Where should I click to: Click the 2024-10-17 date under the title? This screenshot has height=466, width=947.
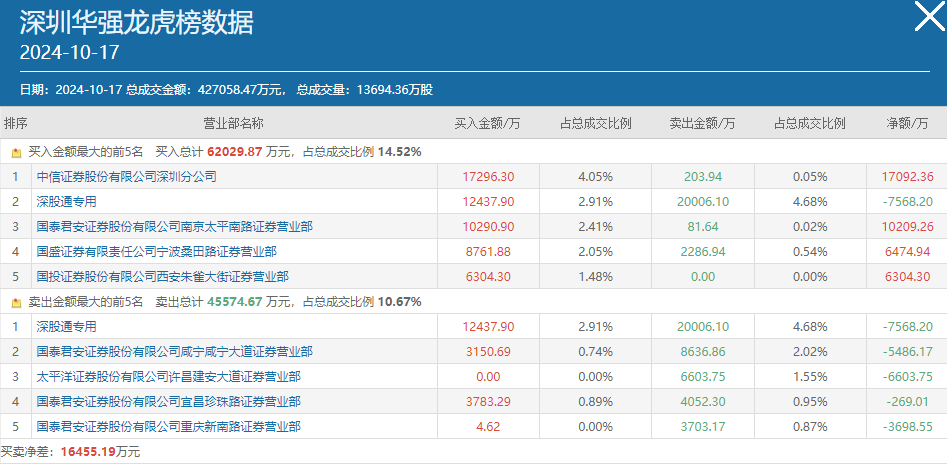click(x=69, y=53)
